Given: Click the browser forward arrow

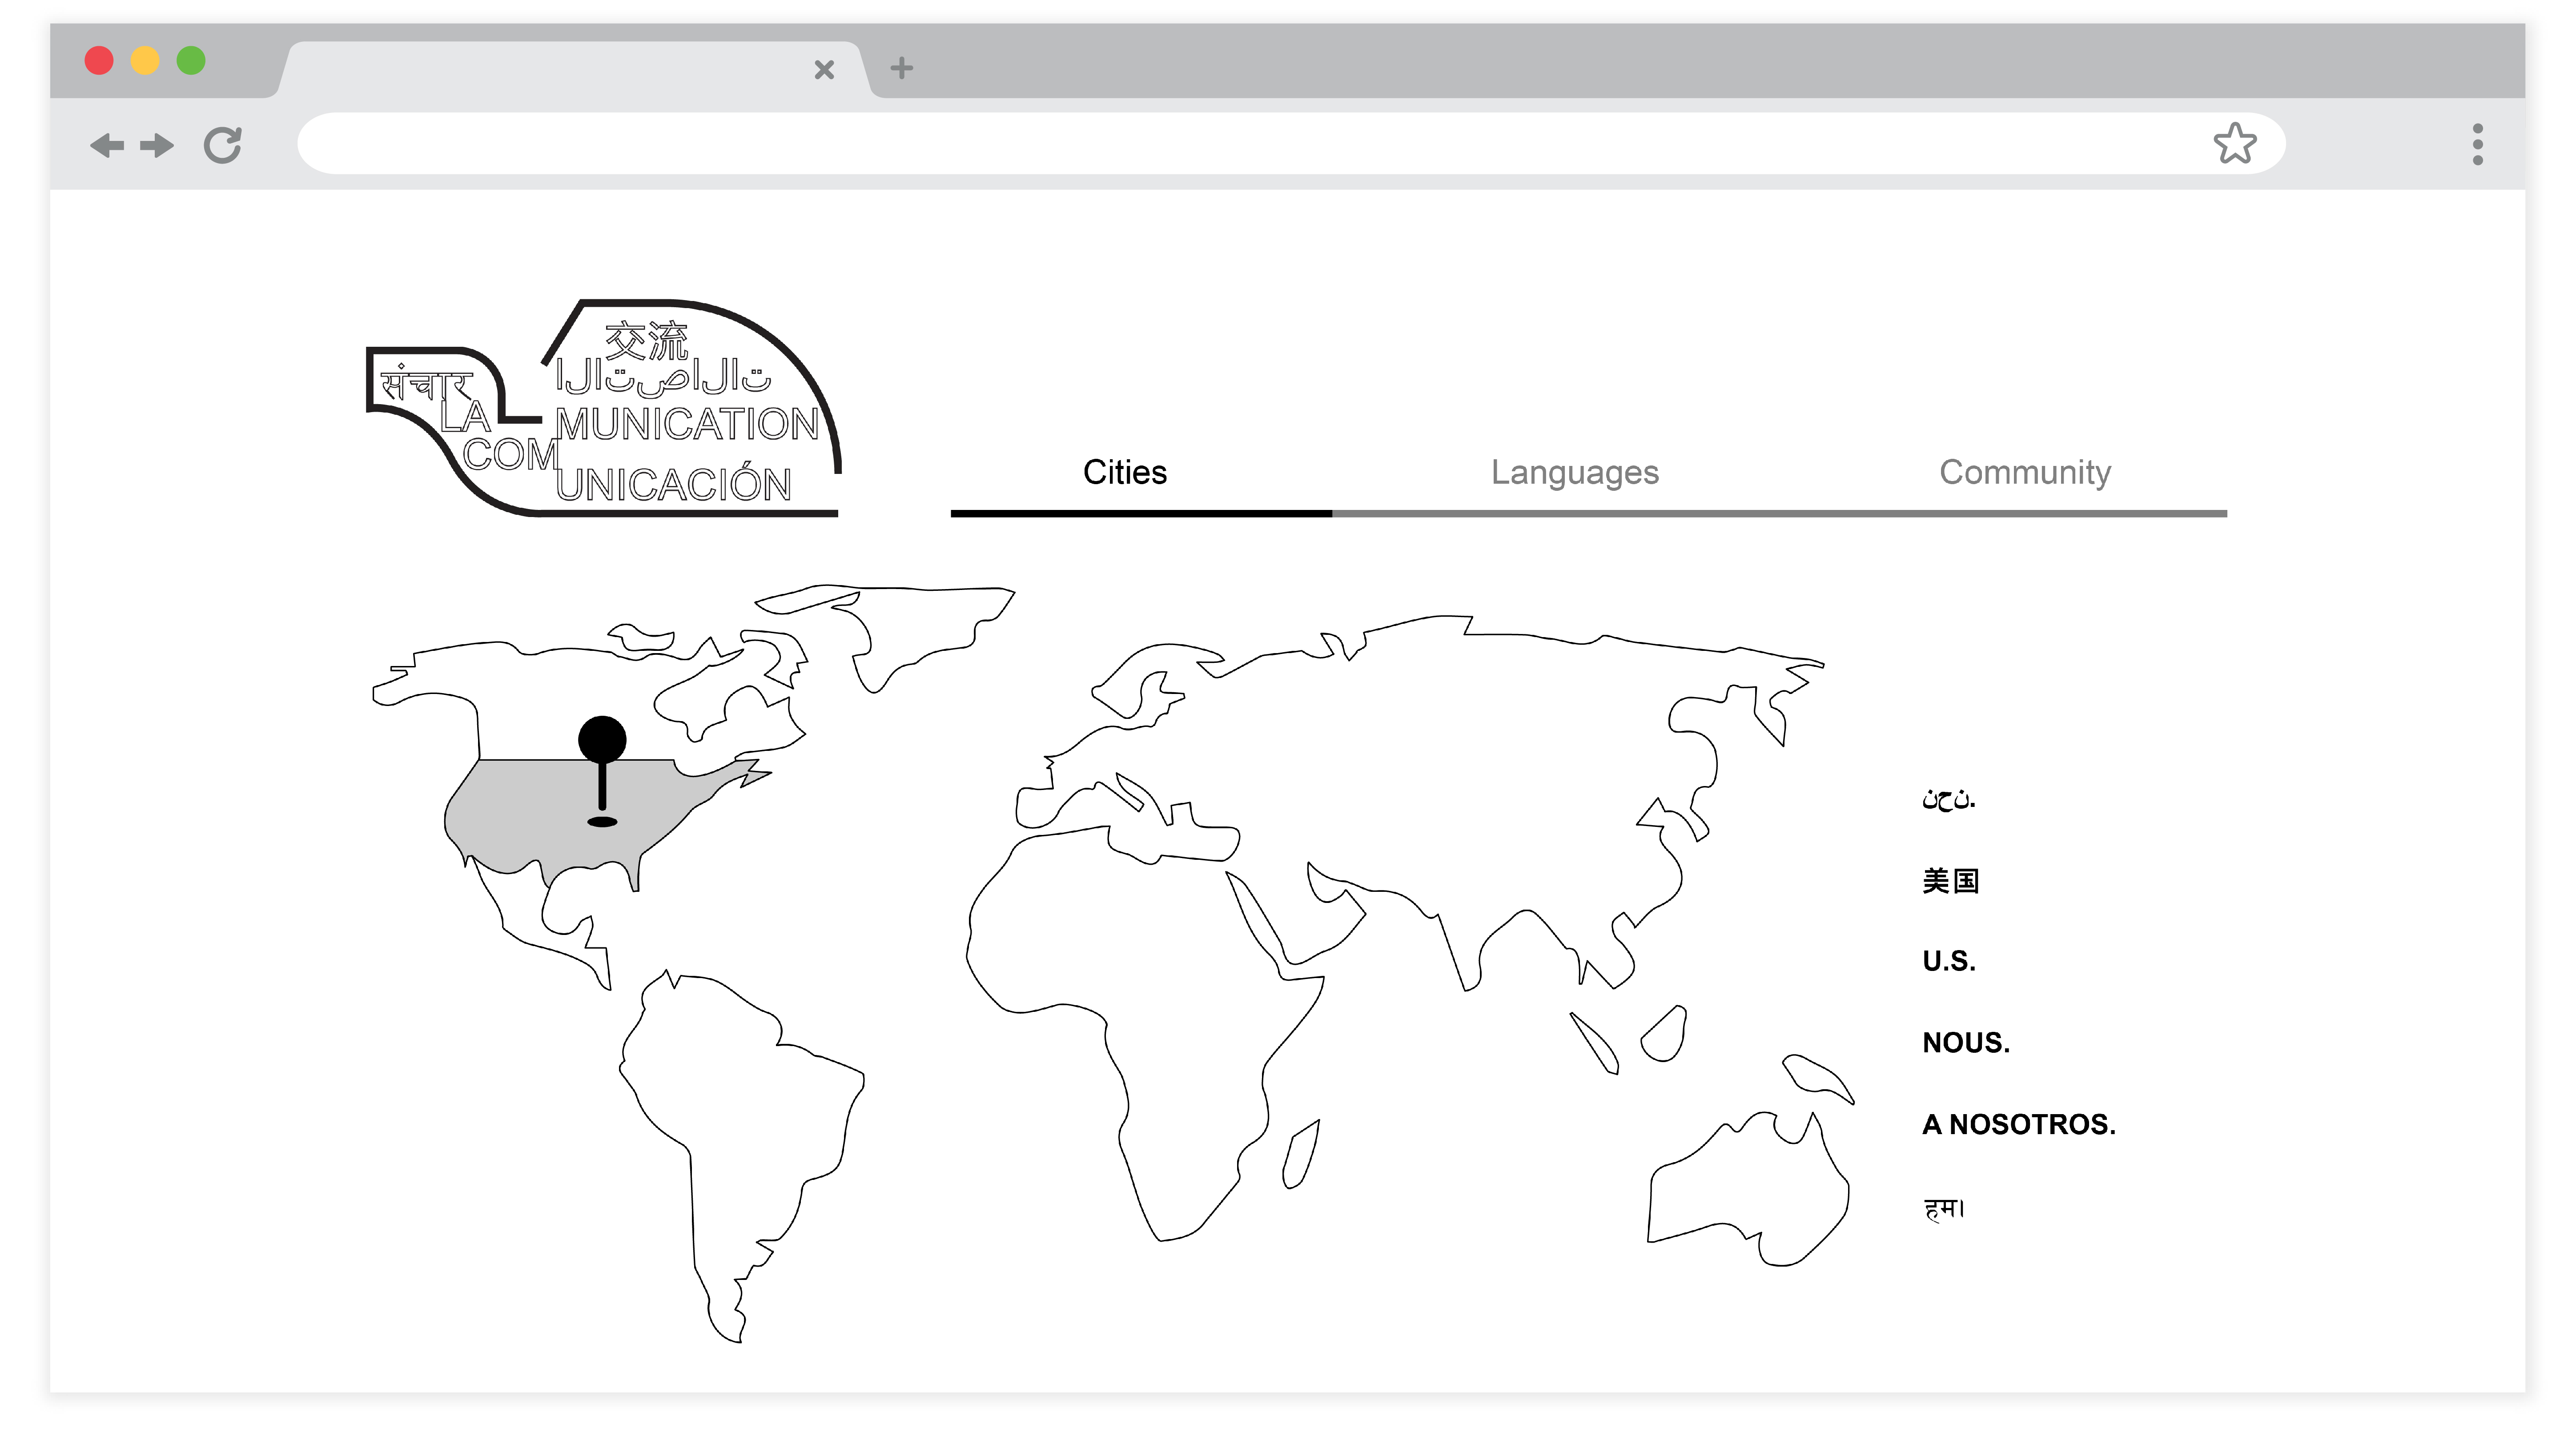Looking at the screenshot, I should (157, 146).
